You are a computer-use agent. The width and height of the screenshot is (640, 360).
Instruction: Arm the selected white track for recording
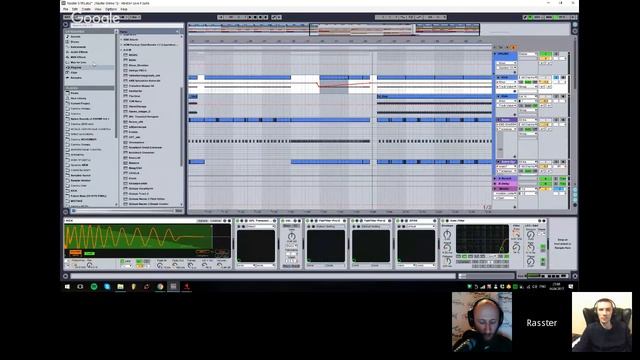point(563,78)
